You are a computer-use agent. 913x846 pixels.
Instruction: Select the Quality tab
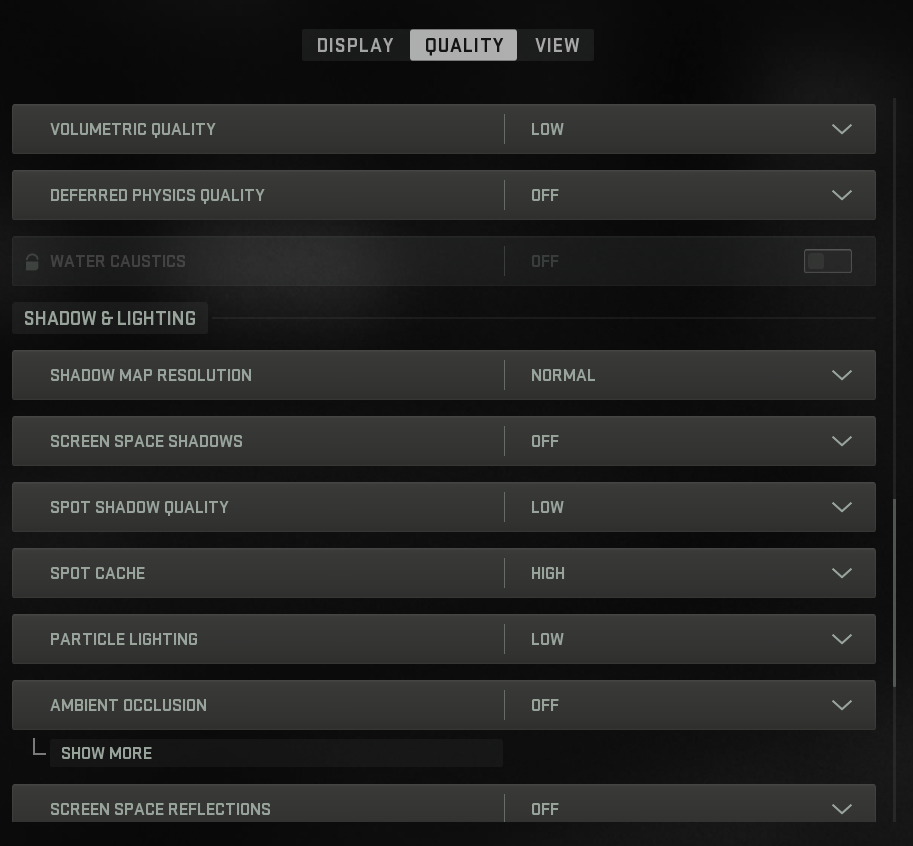coord(464,45)
